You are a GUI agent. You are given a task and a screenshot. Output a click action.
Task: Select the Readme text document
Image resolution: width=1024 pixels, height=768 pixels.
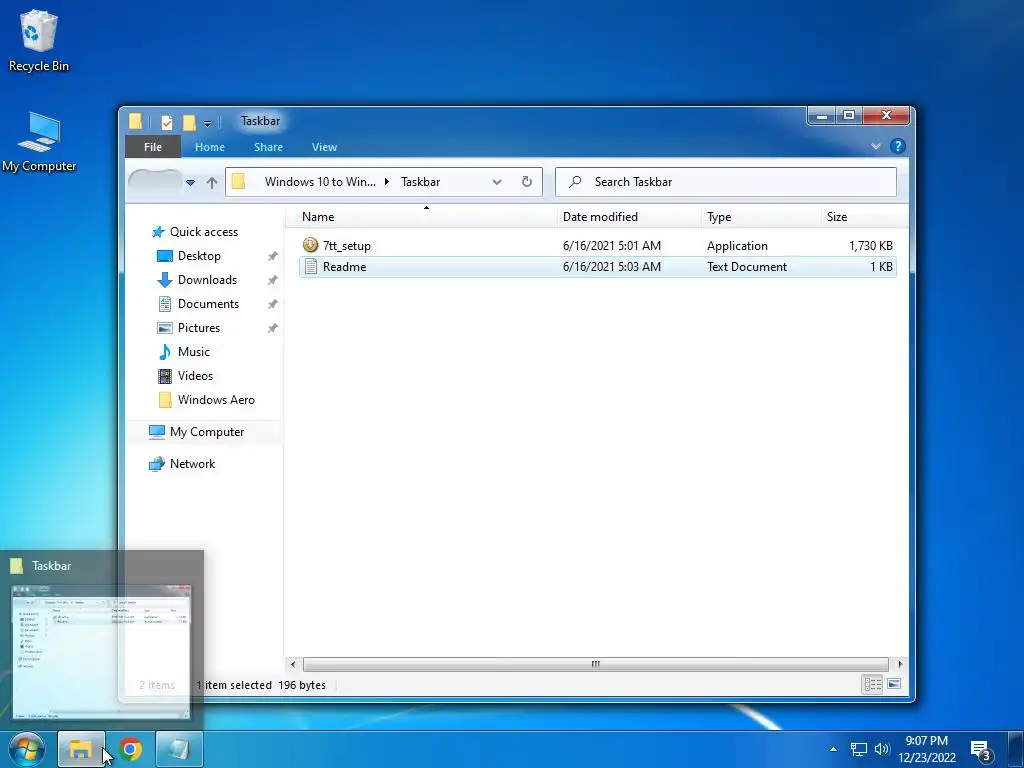tap(598, 266)
